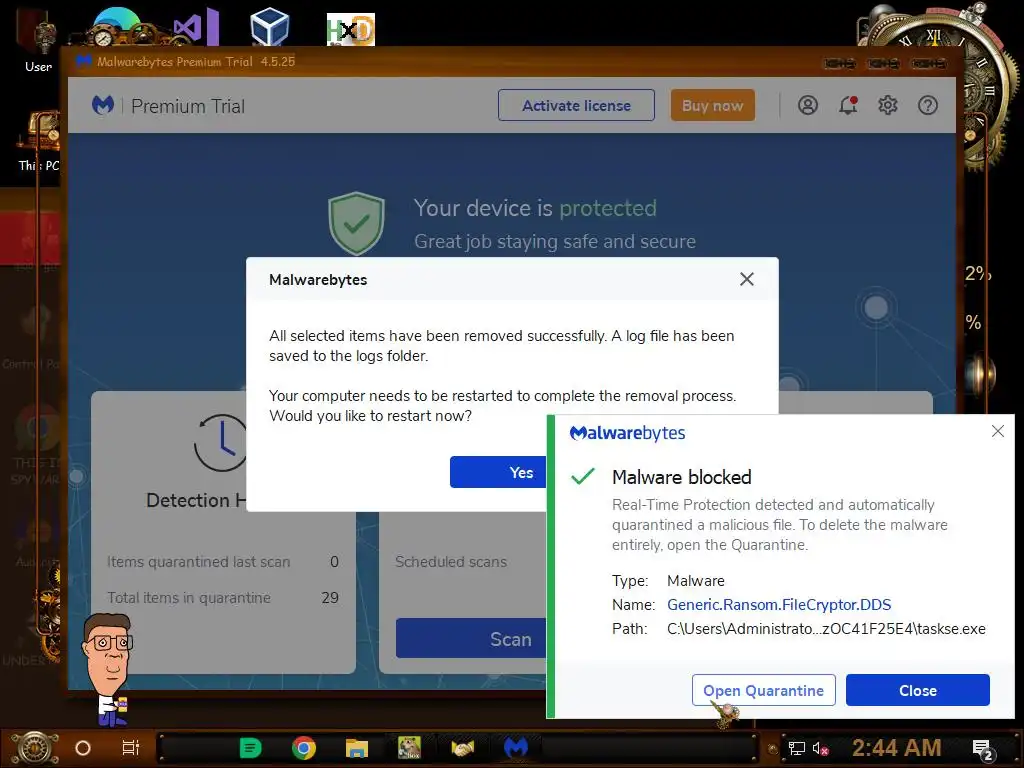This screenshot has height=768, width=1024.
Task: Click the green protected shield icon
Action: pyautogui.click(x=356, y=223)
